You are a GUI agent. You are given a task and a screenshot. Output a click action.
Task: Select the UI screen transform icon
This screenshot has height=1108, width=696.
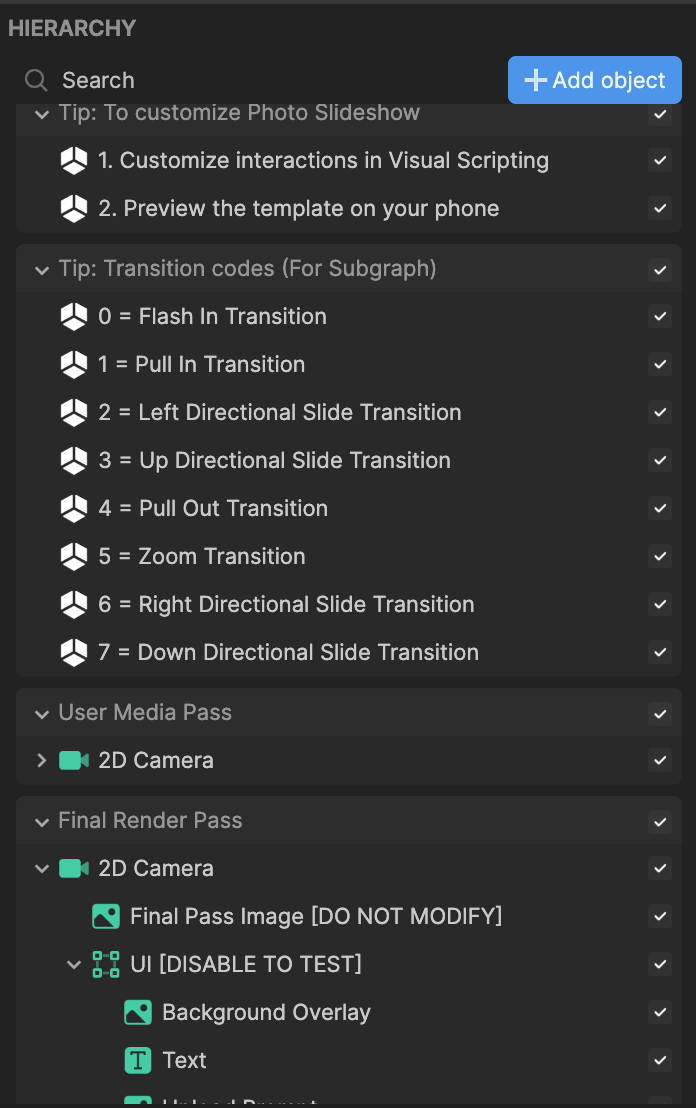tap(106, 965)
